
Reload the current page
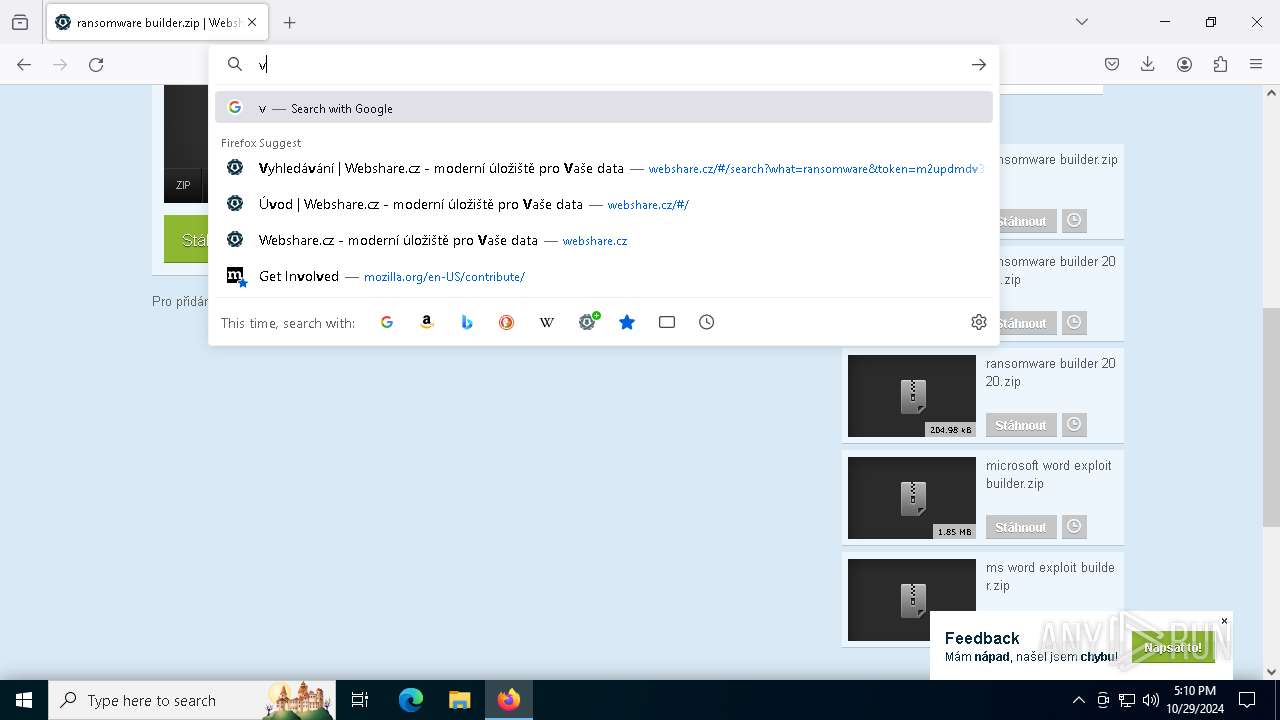96,64
